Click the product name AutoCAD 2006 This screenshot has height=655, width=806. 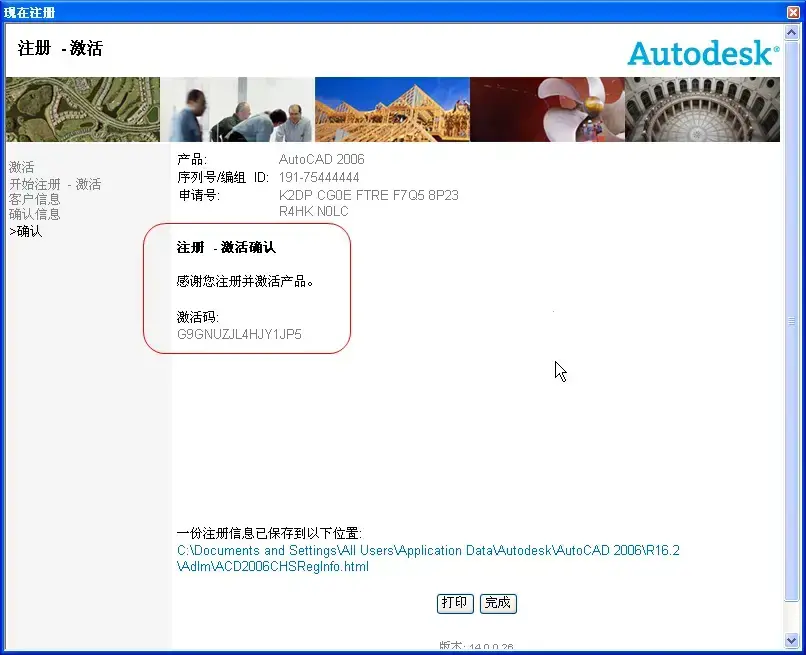click(322, 159)
